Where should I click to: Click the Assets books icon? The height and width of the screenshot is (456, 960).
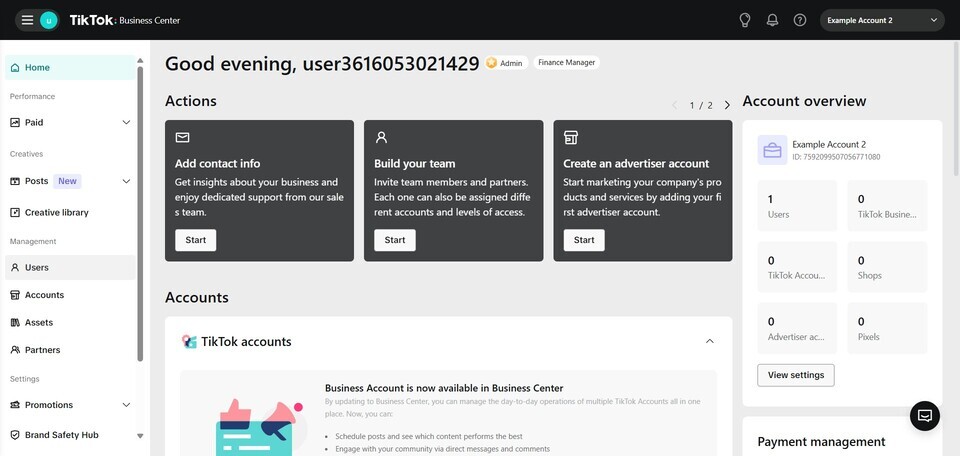(x=15, y=323)
